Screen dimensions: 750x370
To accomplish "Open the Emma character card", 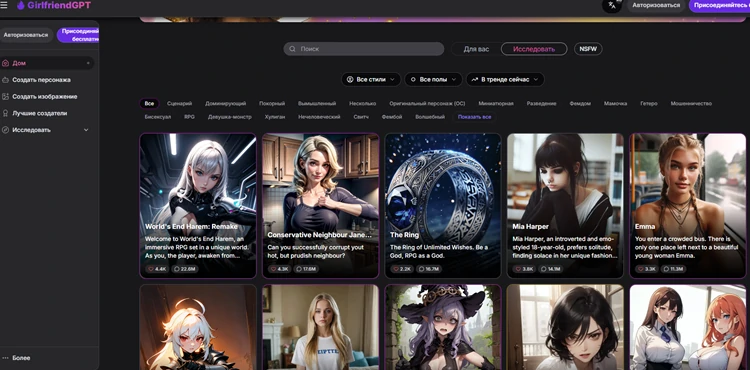I will (x=688, y=206).
